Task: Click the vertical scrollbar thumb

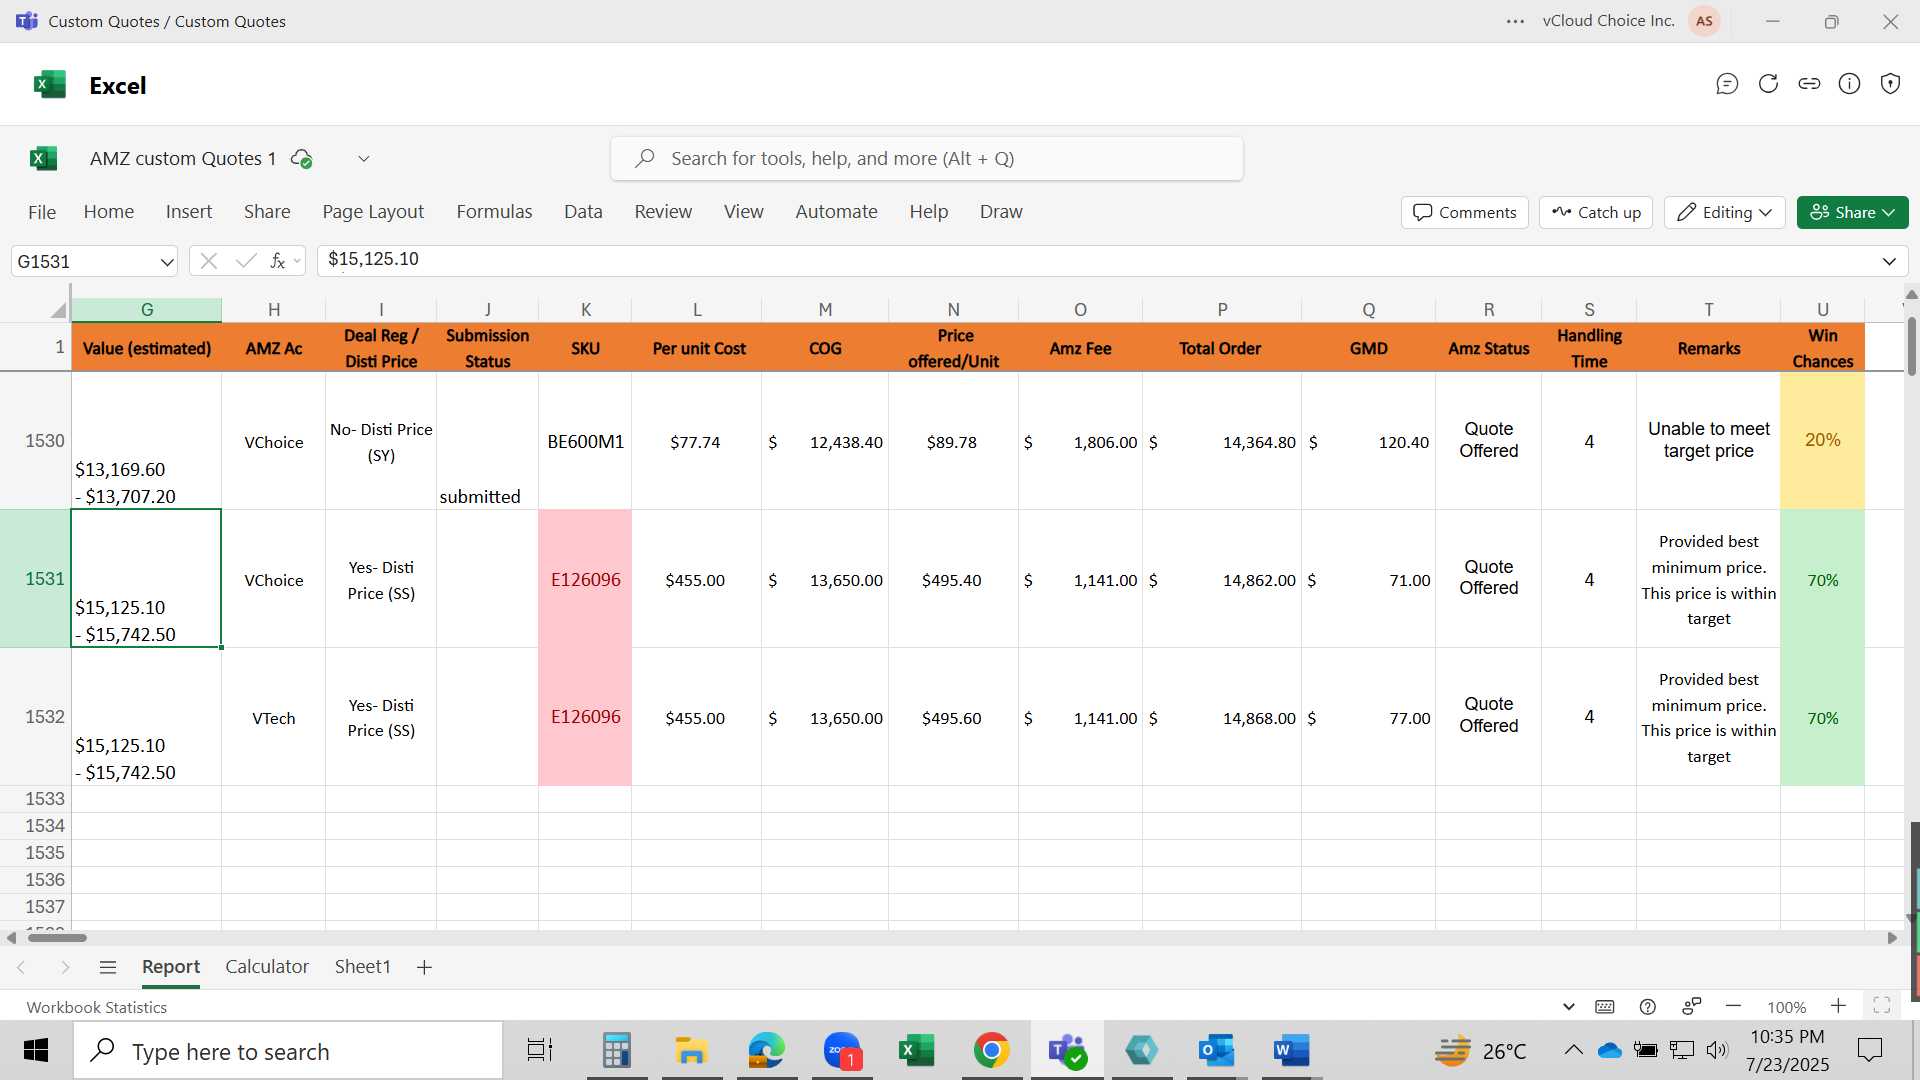Action: [1912, 347]
